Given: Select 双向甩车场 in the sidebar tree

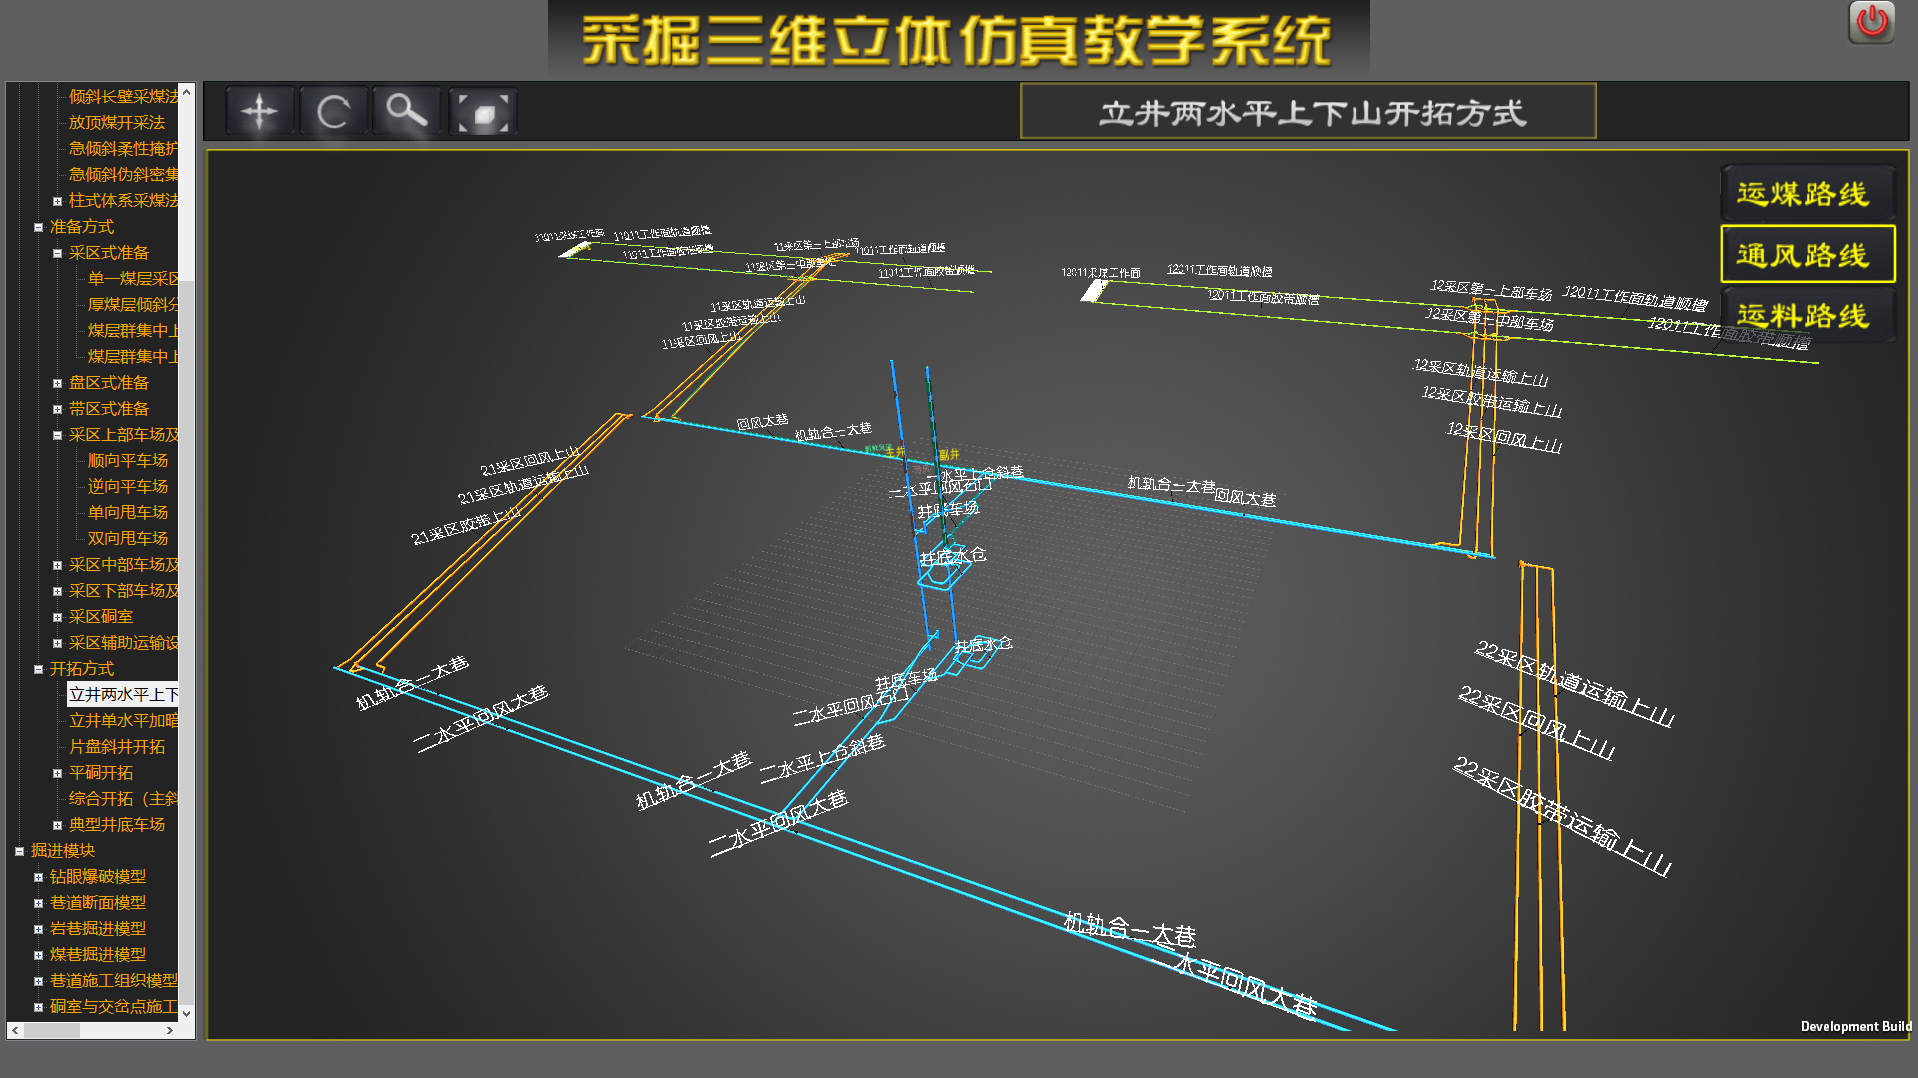Looking at the screenshot, I should point(127,538).
